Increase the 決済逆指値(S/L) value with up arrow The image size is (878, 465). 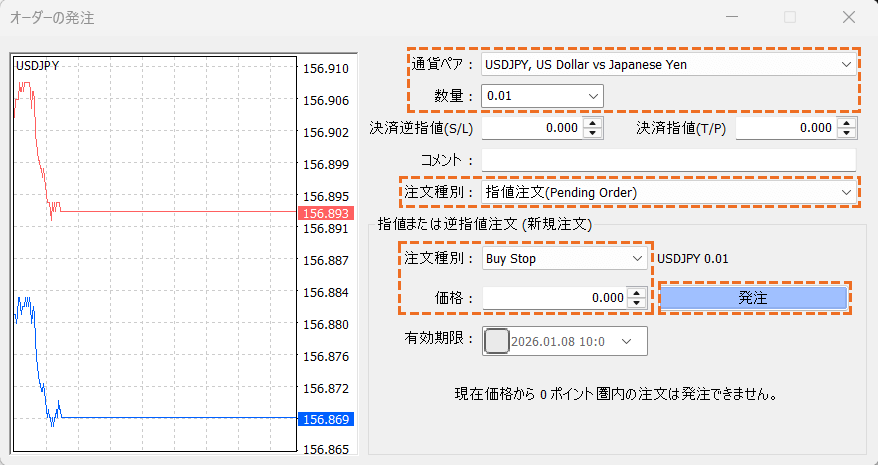pyautogui.click(x=592, y=123)
